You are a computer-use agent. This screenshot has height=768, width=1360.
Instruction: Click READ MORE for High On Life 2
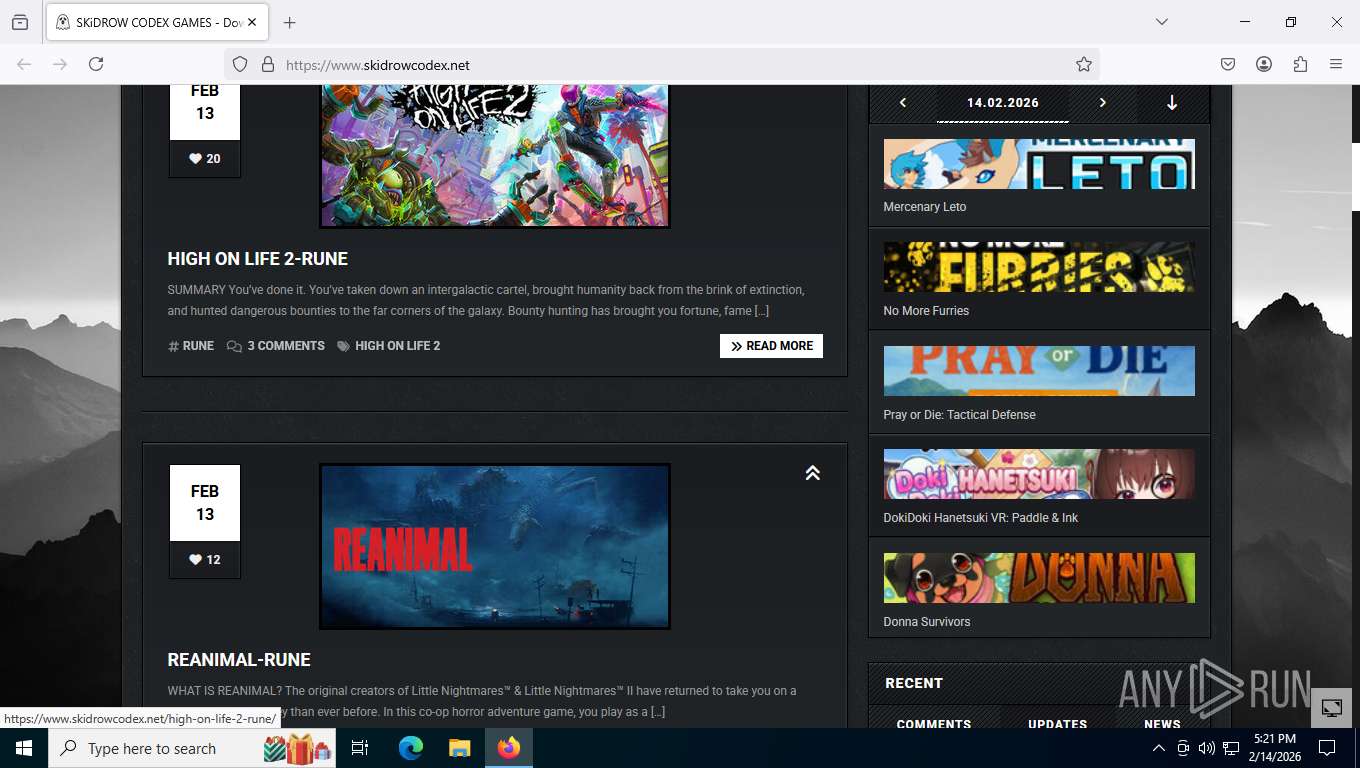coord(771,346)
